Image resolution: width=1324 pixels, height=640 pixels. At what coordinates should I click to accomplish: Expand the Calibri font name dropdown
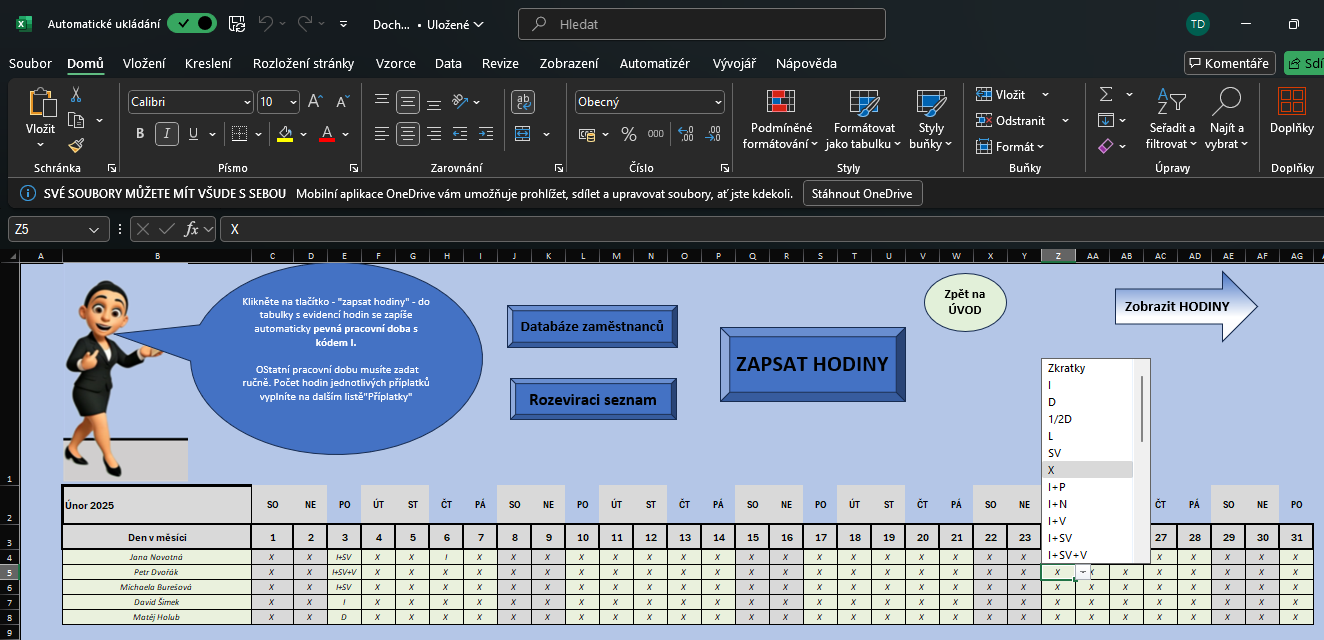(x=247, y=102)
